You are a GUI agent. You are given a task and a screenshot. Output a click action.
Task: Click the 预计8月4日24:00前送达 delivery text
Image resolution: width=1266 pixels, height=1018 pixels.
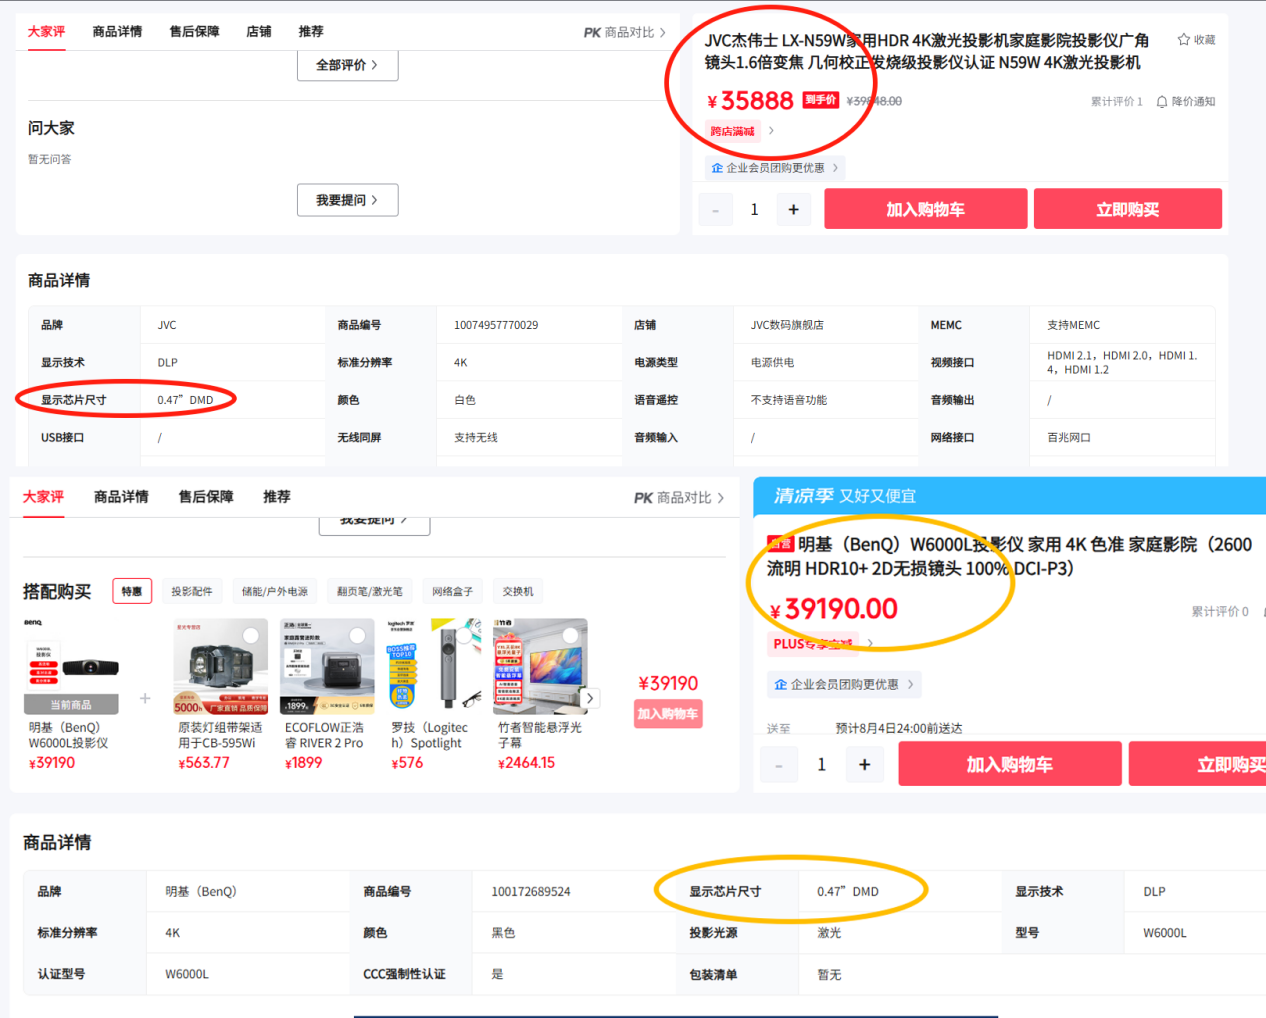pos(899,728)
